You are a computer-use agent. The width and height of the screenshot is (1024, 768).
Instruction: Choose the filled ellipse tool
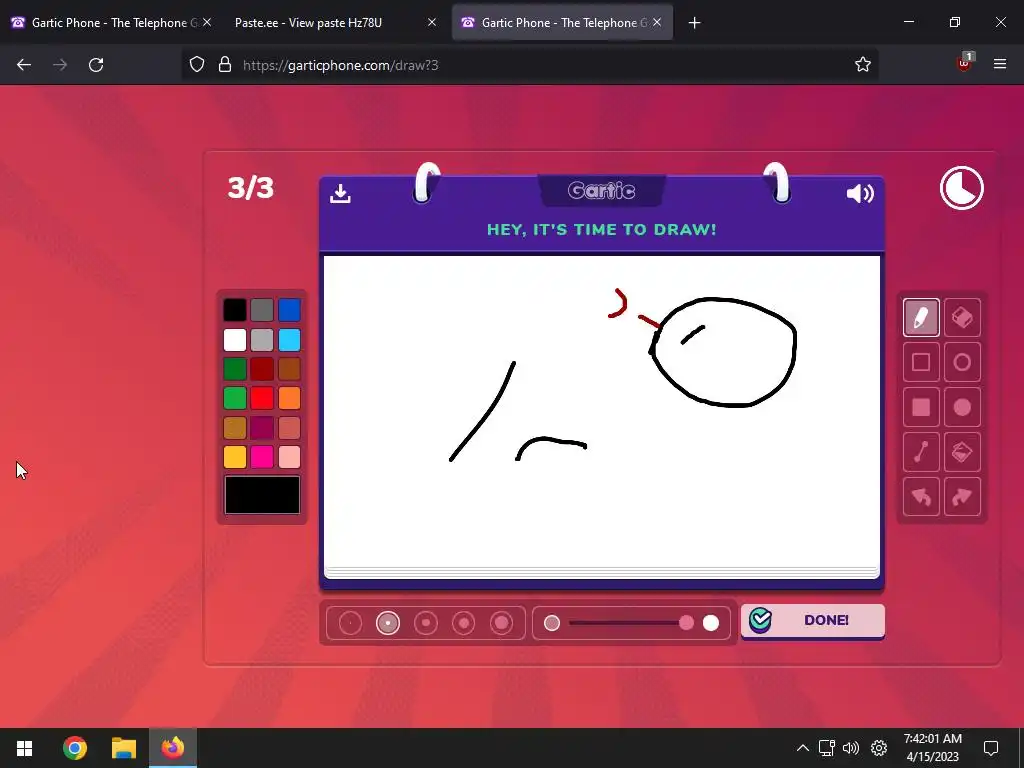click(x=962, y=407)
